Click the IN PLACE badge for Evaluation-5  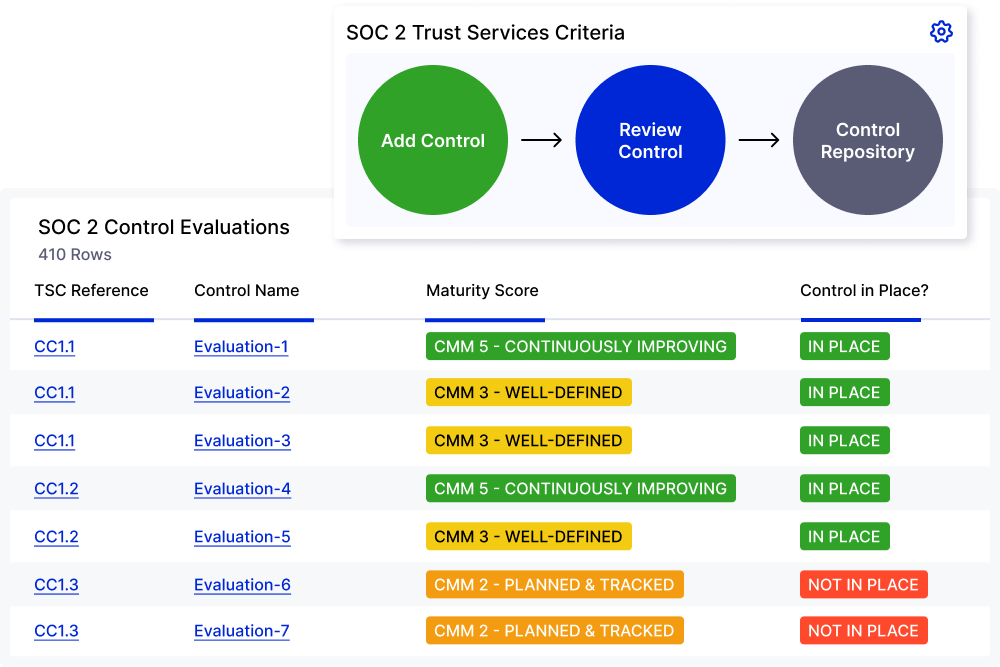coord(844,536)
